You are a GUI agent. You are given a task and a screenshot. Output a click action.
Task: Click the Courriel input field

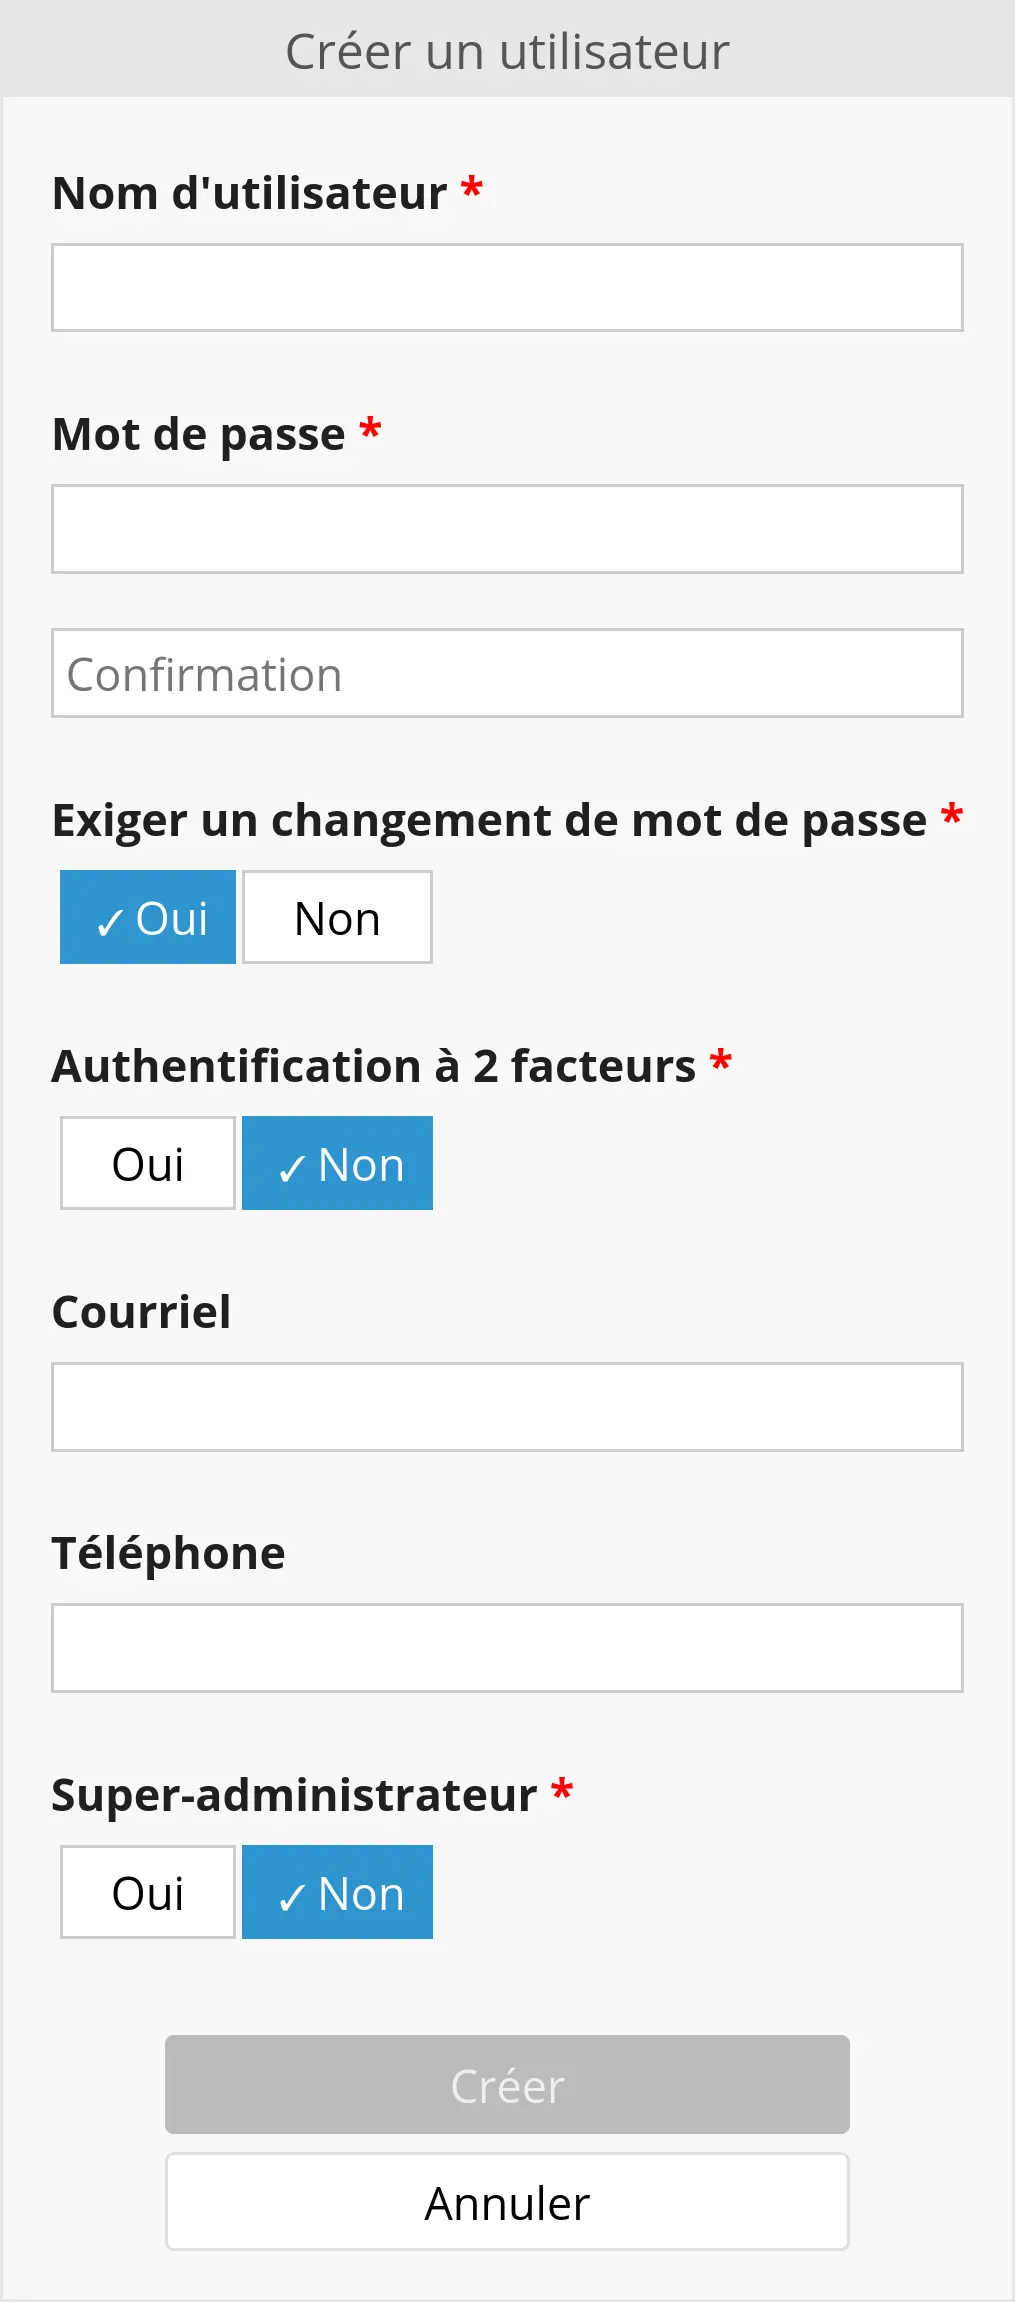pyautogui.click(x=507, y=1407)
